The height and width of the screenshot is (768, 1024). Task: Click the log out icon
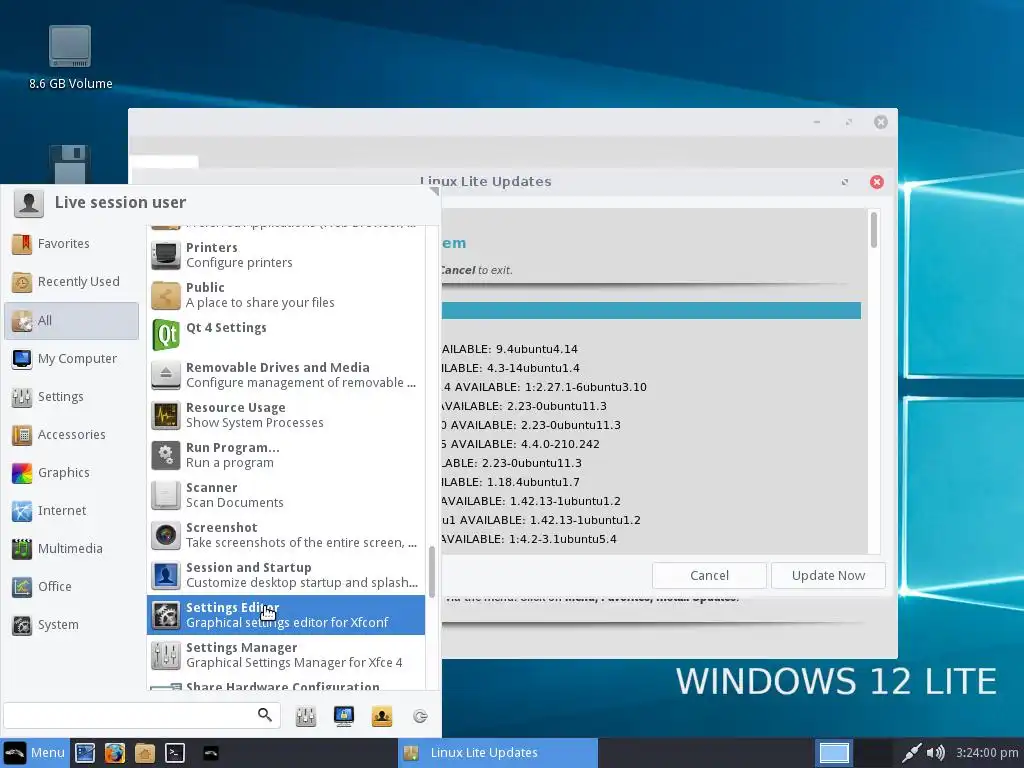[x=421, y=716]
